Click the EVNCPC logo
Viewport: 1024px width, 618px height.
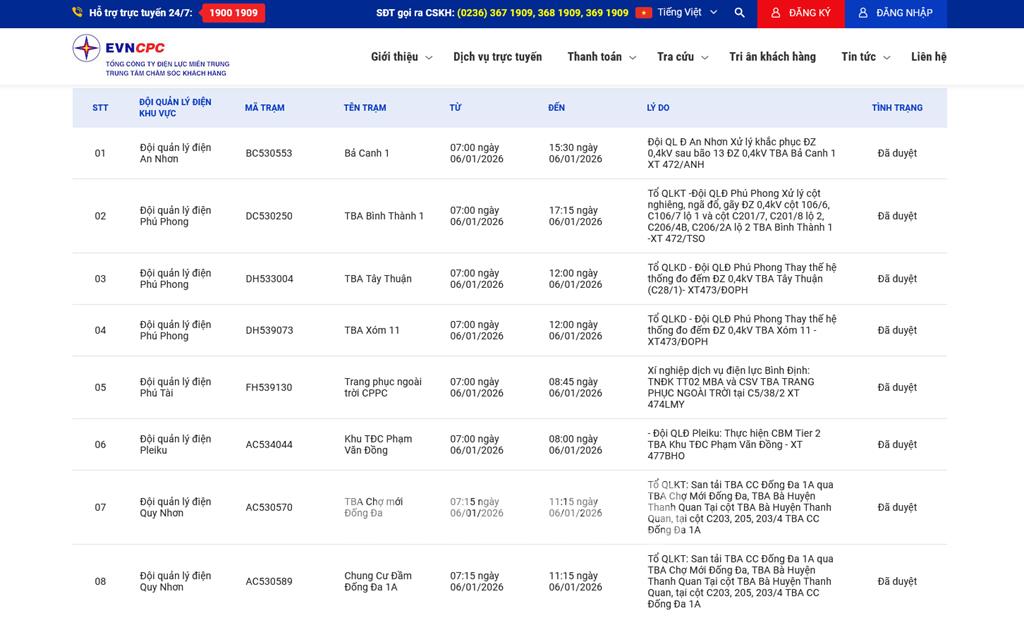150,56
